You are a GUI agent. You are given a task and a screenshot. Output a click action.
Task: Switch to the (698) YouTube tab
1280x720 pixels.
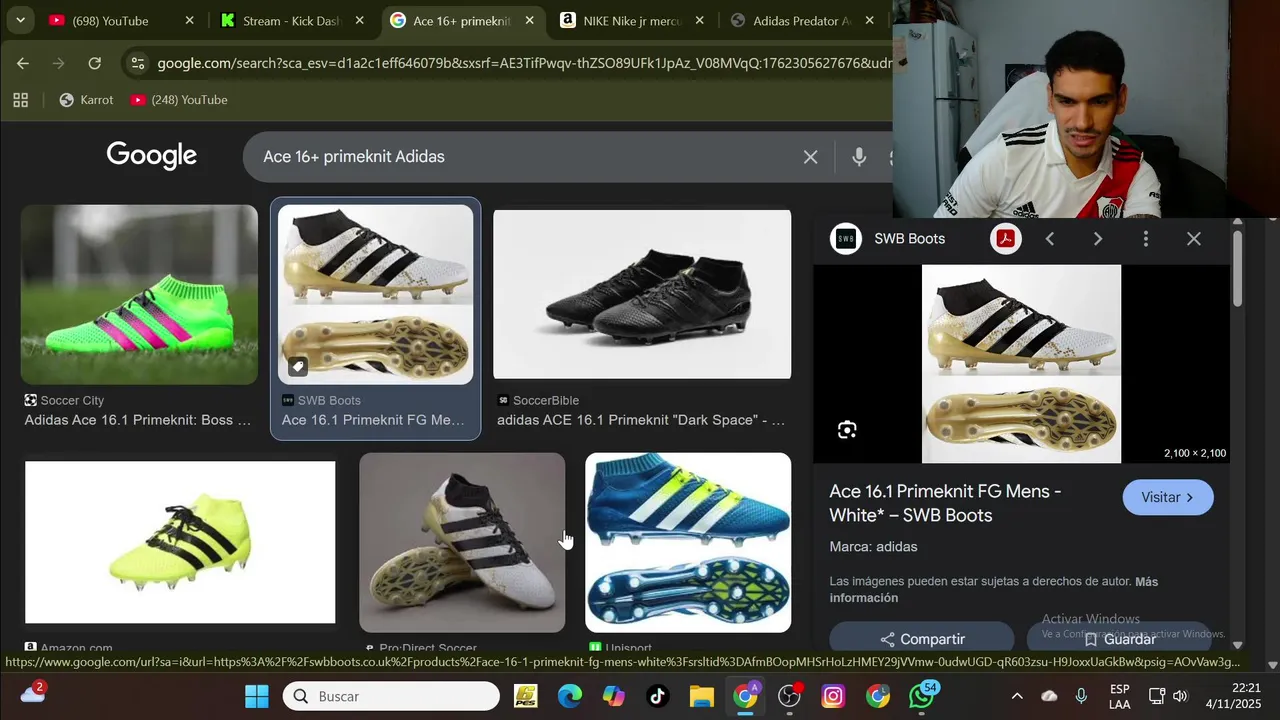[x=110, y=20]
